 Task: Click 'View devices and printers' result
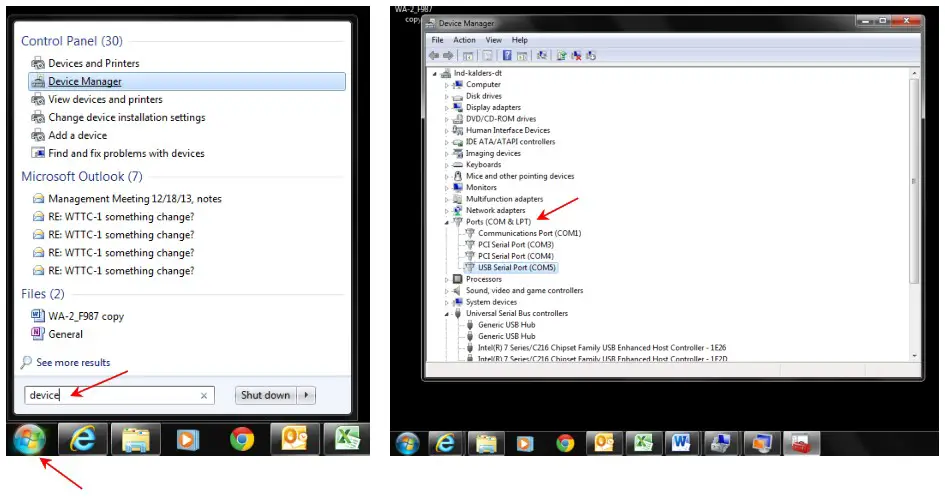tap(105, 99)
